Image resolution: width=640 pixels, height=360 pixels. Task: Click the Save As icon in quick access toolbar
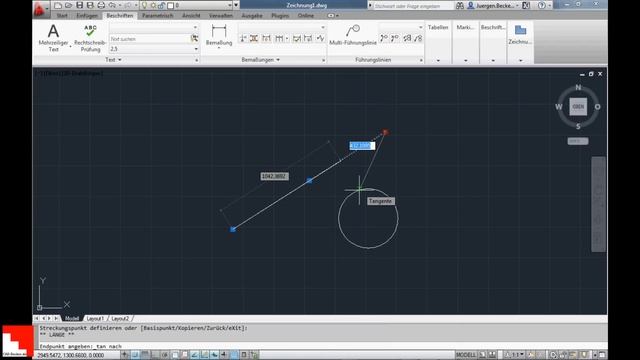click(x=90, y=5)
